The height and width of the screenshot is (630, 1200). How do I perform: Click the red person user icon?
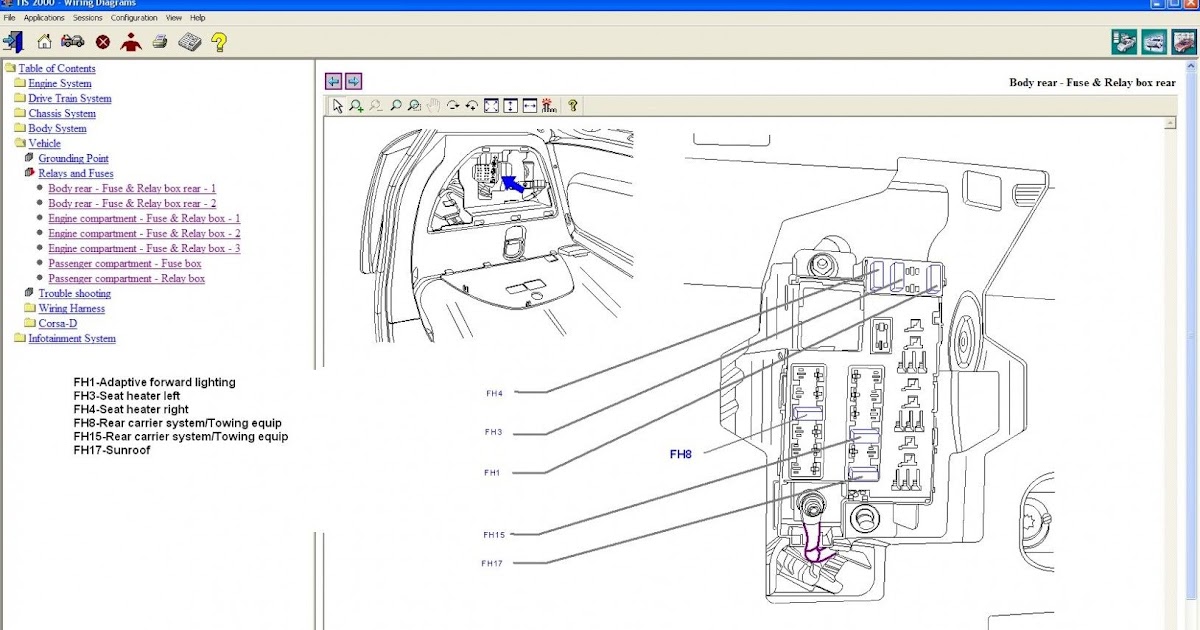(x=131, y=42)
